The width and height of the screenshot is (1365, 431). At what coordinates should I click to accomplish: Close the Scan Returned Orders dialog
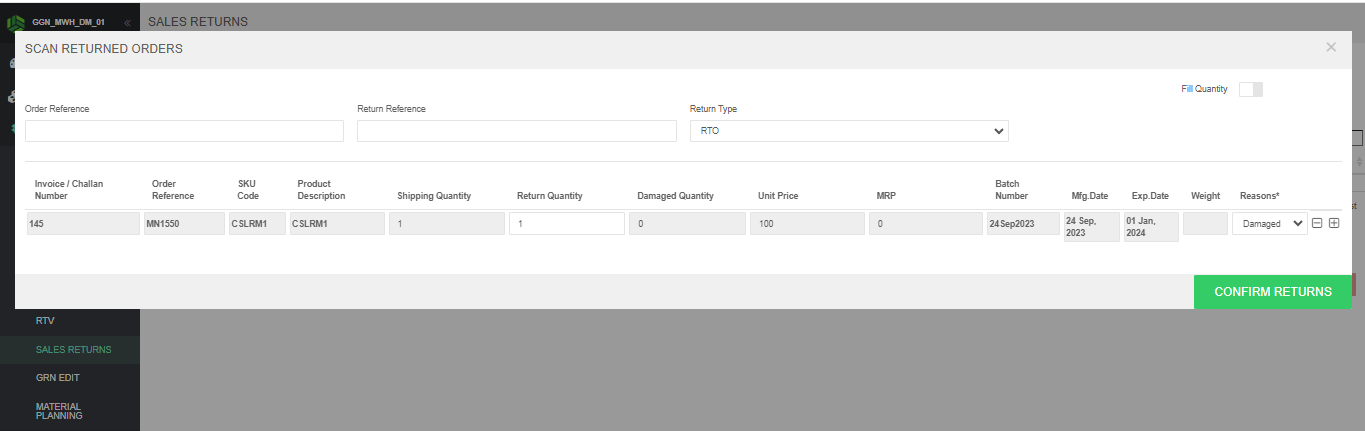coord(1331,47)
